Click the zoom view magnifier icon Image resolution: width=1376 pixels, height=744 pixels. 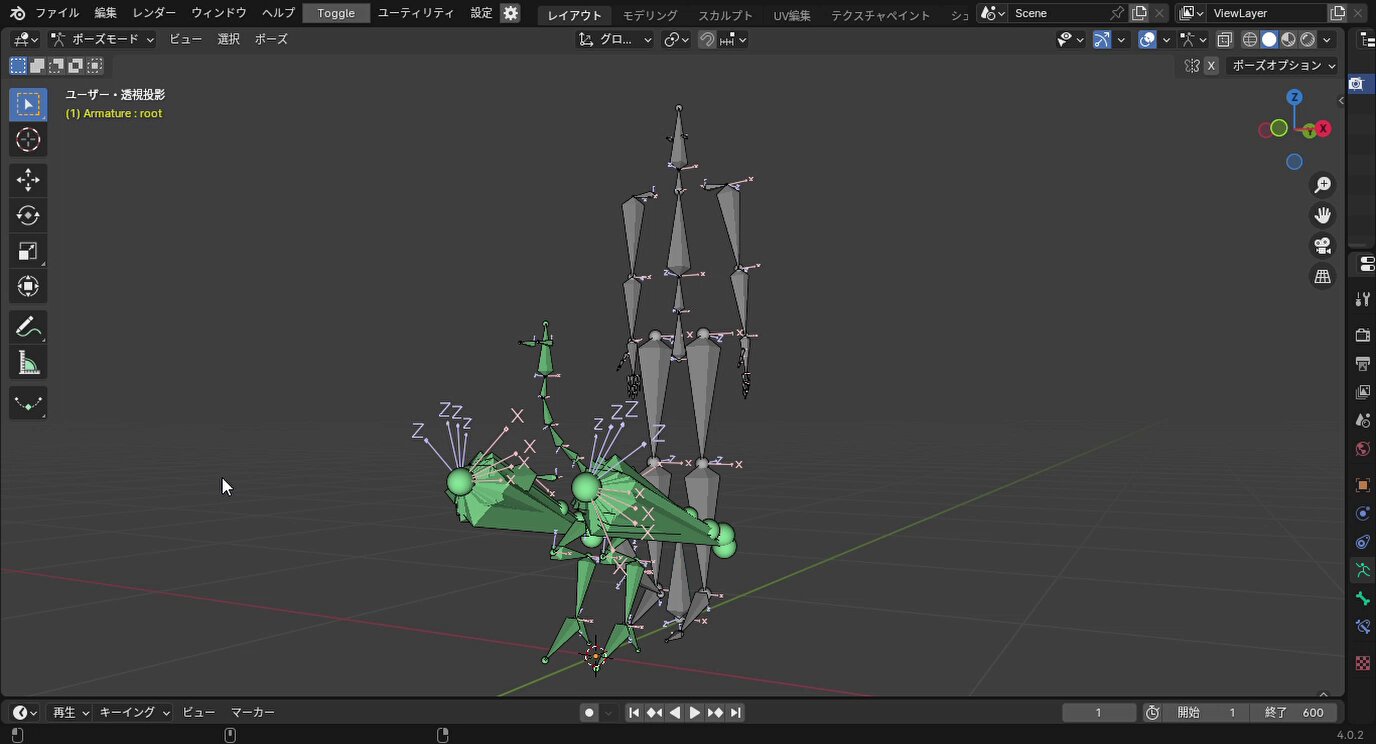[x=1322, y=185]
